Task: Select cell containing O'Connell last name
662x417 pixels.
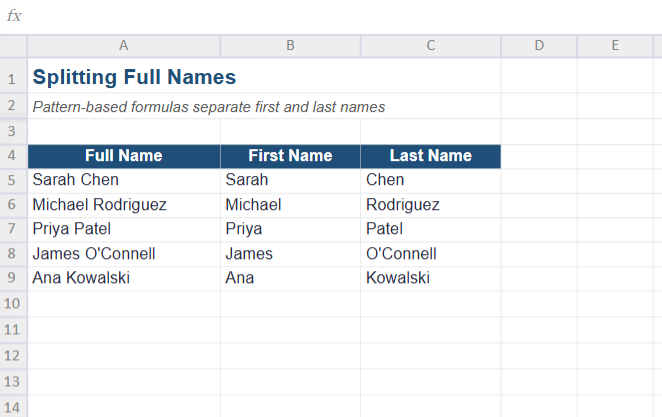Action: 431,254
